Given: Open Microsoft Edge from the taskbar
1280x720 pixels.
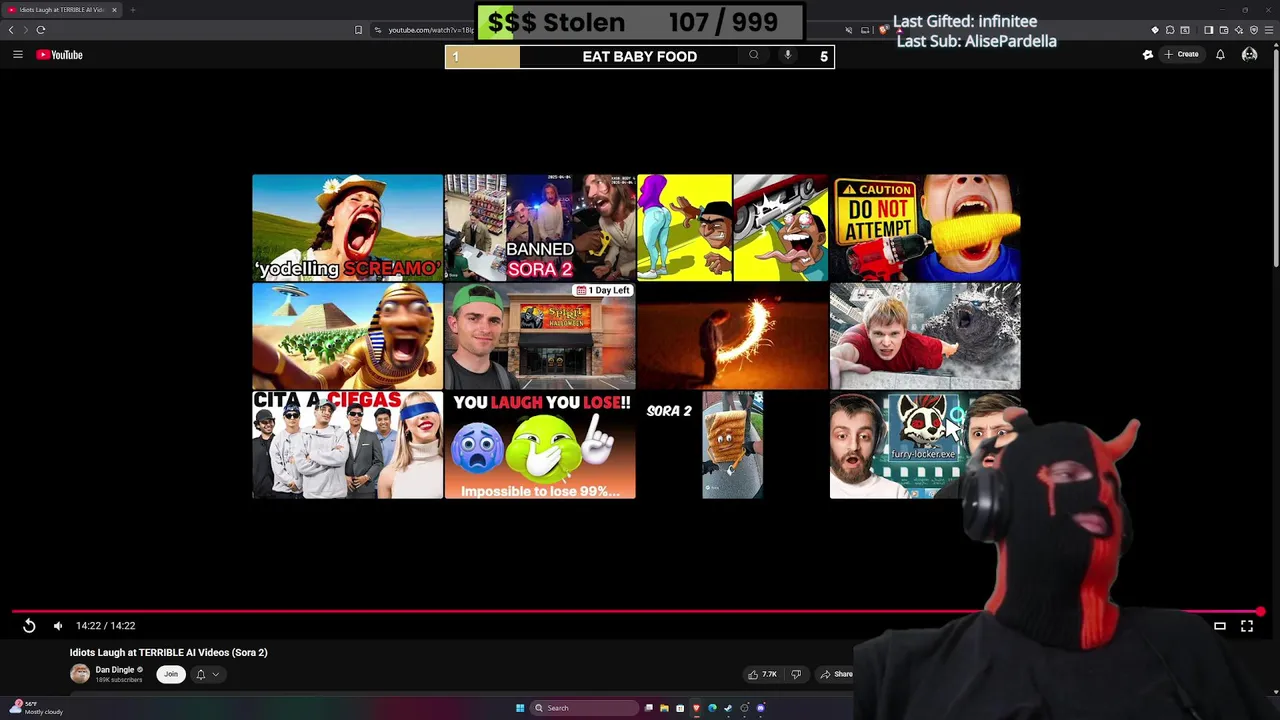Looking at the screenshot, I should click(712, 708).
